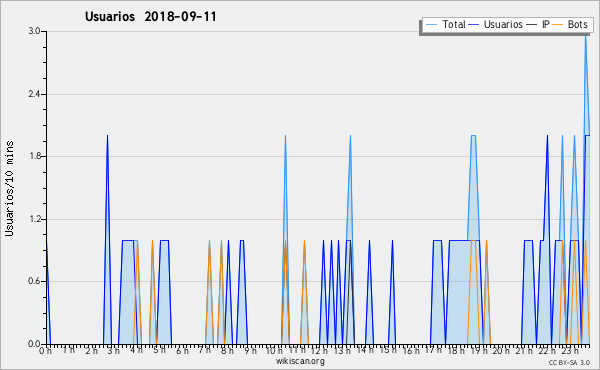Click the 18 h x-axis label
Viewport: 600px width, 370px height.
(x=456, y=350)
